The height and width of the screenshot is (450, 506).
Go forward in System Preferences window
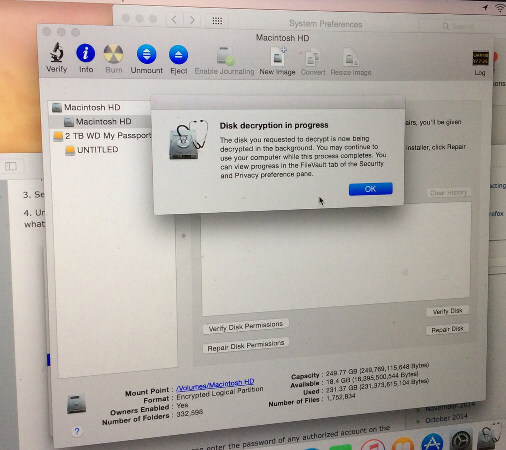coord(192,20)
